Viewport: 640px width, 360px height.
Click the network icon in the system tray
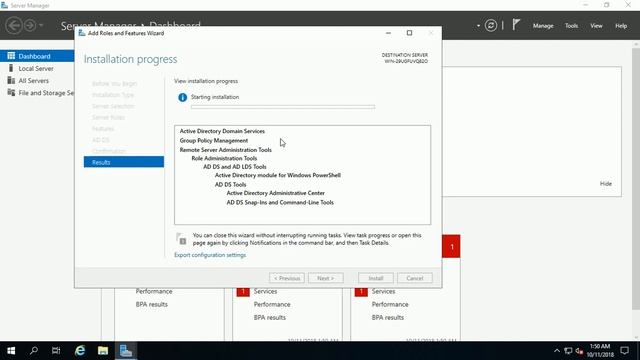tap(568, 351)
